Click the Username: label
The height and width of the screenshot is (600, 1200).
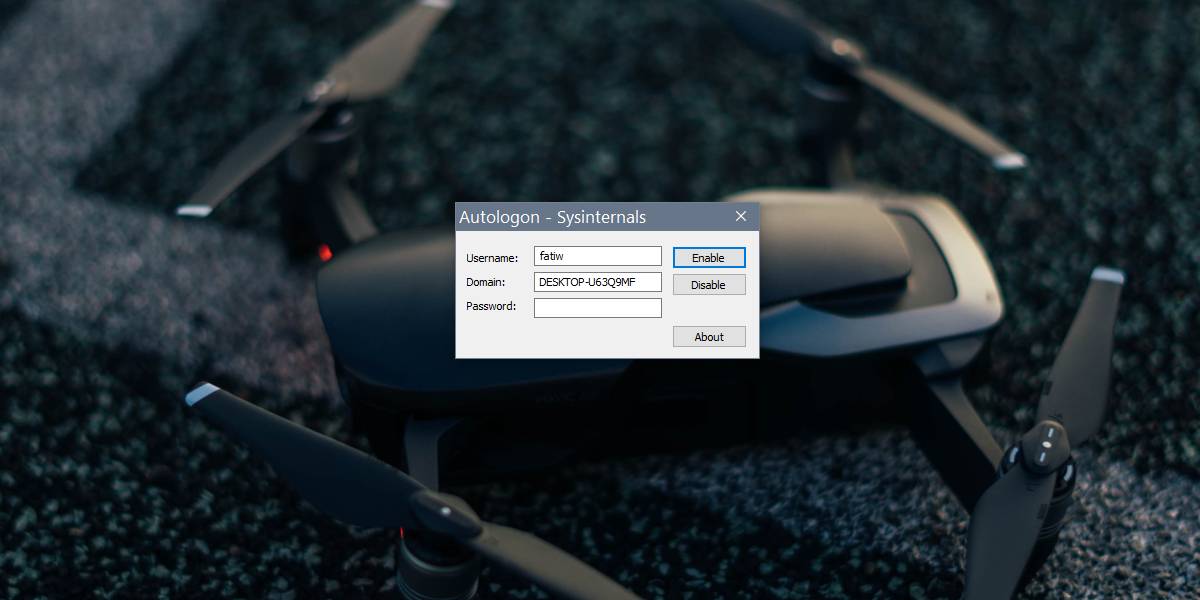click(x=492, y=258)
